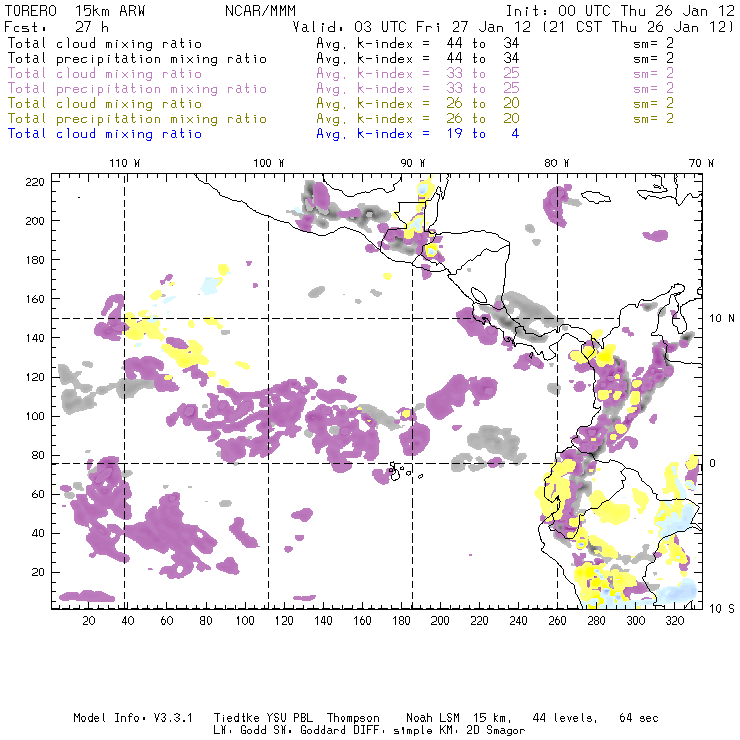Select the "Init: 00 UTC Thu 26 Jan 12" text
740x740 pixels.
(620, 11)
